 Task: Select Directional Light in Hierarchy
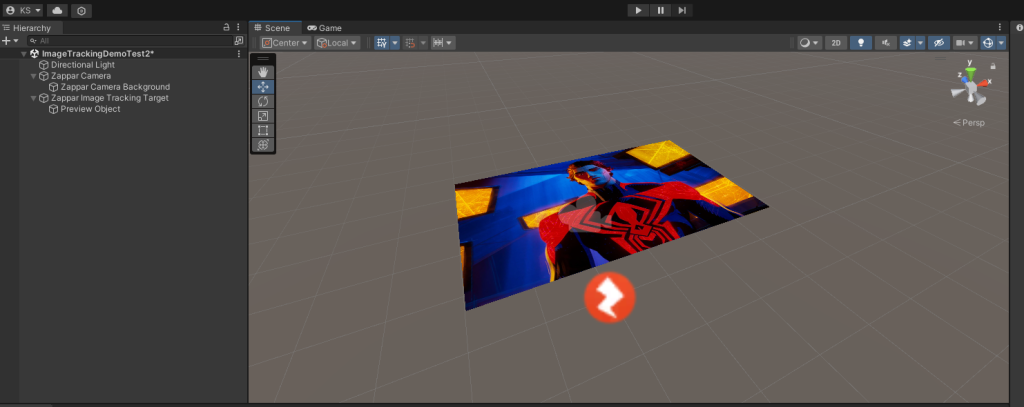[x=82, y=65]
